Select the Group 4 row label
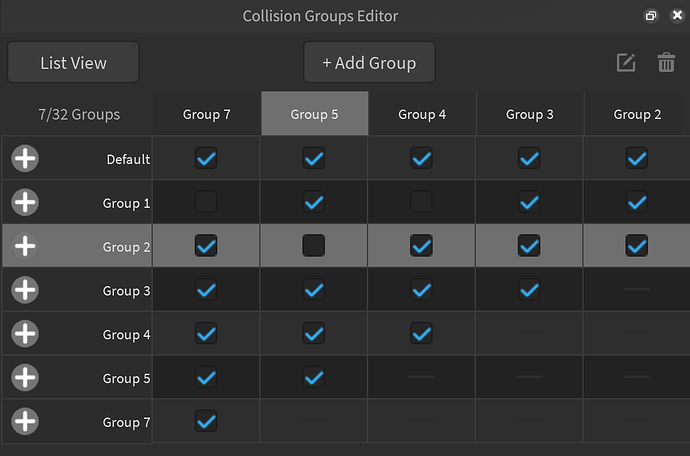690x456 pixels. [126, 334]
